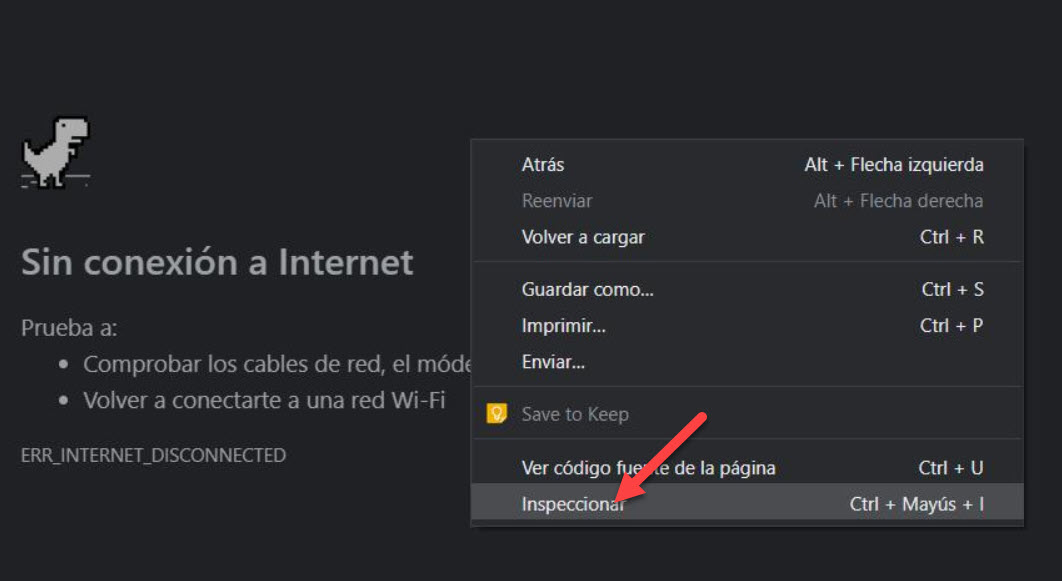Click the pixel dinosaur icon

point(56,152)
